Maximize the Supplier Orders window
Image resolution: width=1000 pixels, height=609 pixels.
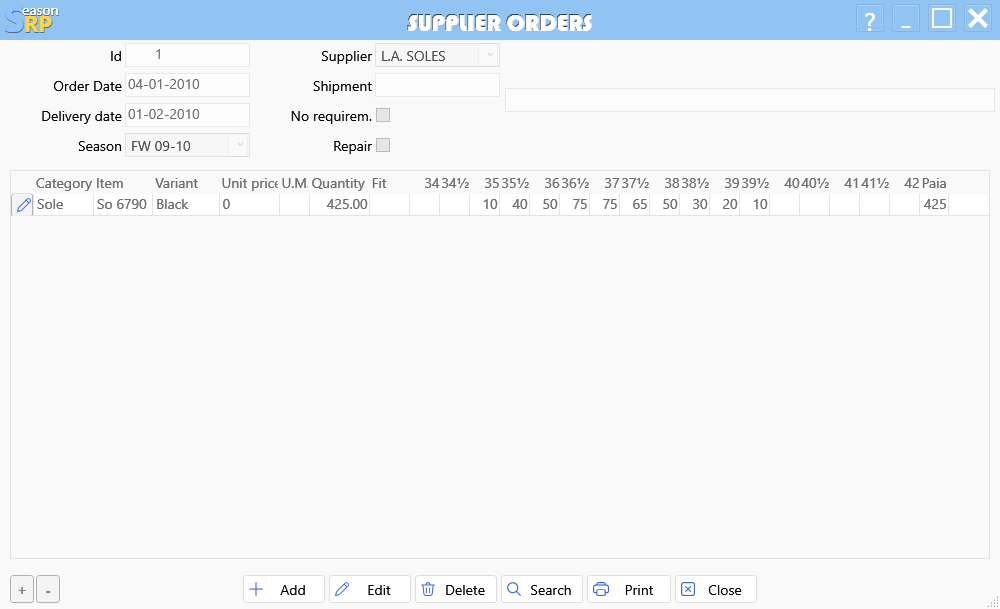[x=942, y=19]
